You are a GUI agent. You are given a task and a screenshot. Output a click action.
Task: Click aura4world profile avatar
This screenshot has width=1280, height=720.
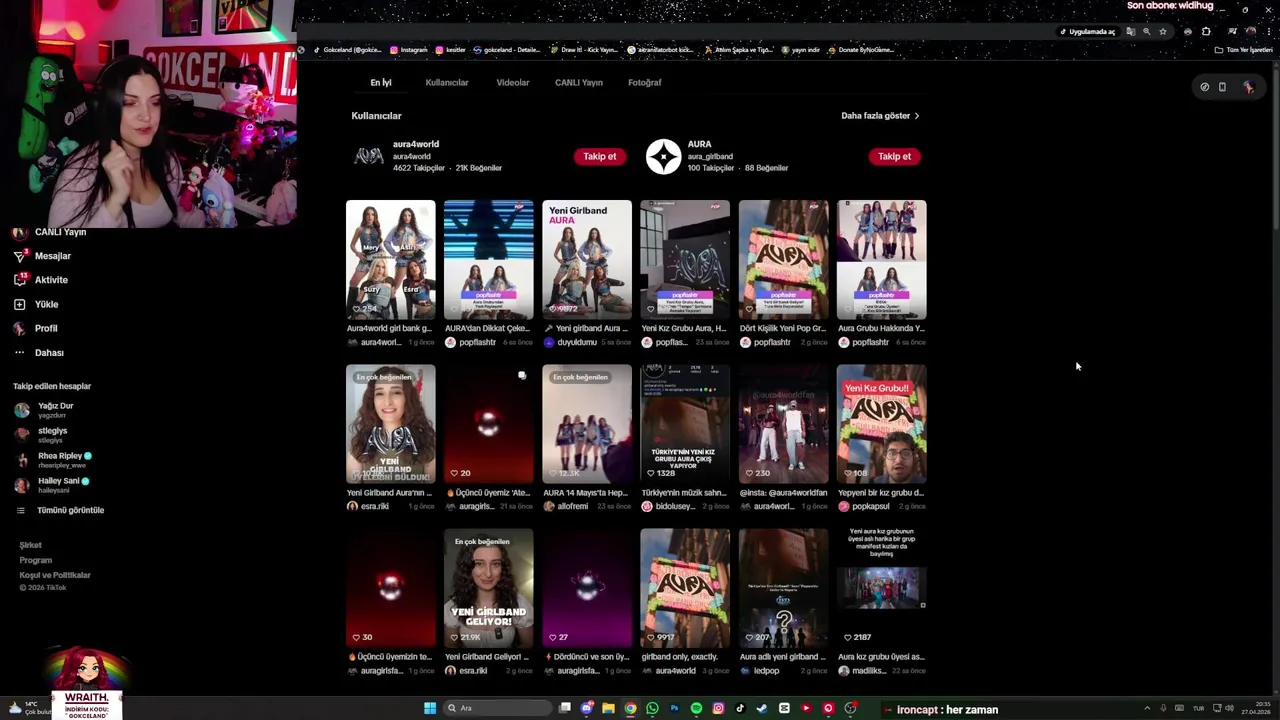pos(369,156)
